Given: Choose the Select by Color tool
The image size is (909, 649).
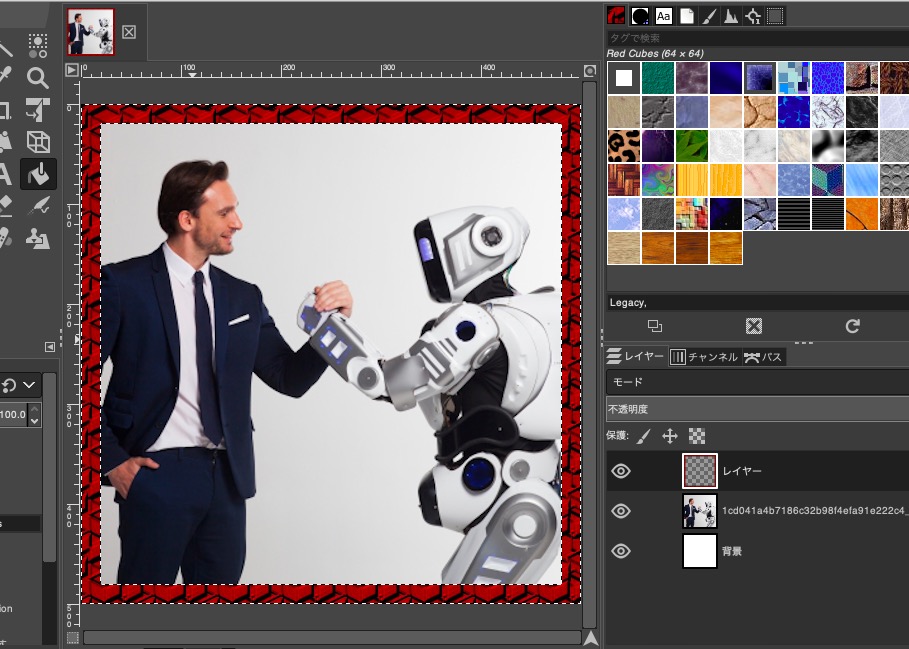Looking at the screenshot, I should (38, 45).
